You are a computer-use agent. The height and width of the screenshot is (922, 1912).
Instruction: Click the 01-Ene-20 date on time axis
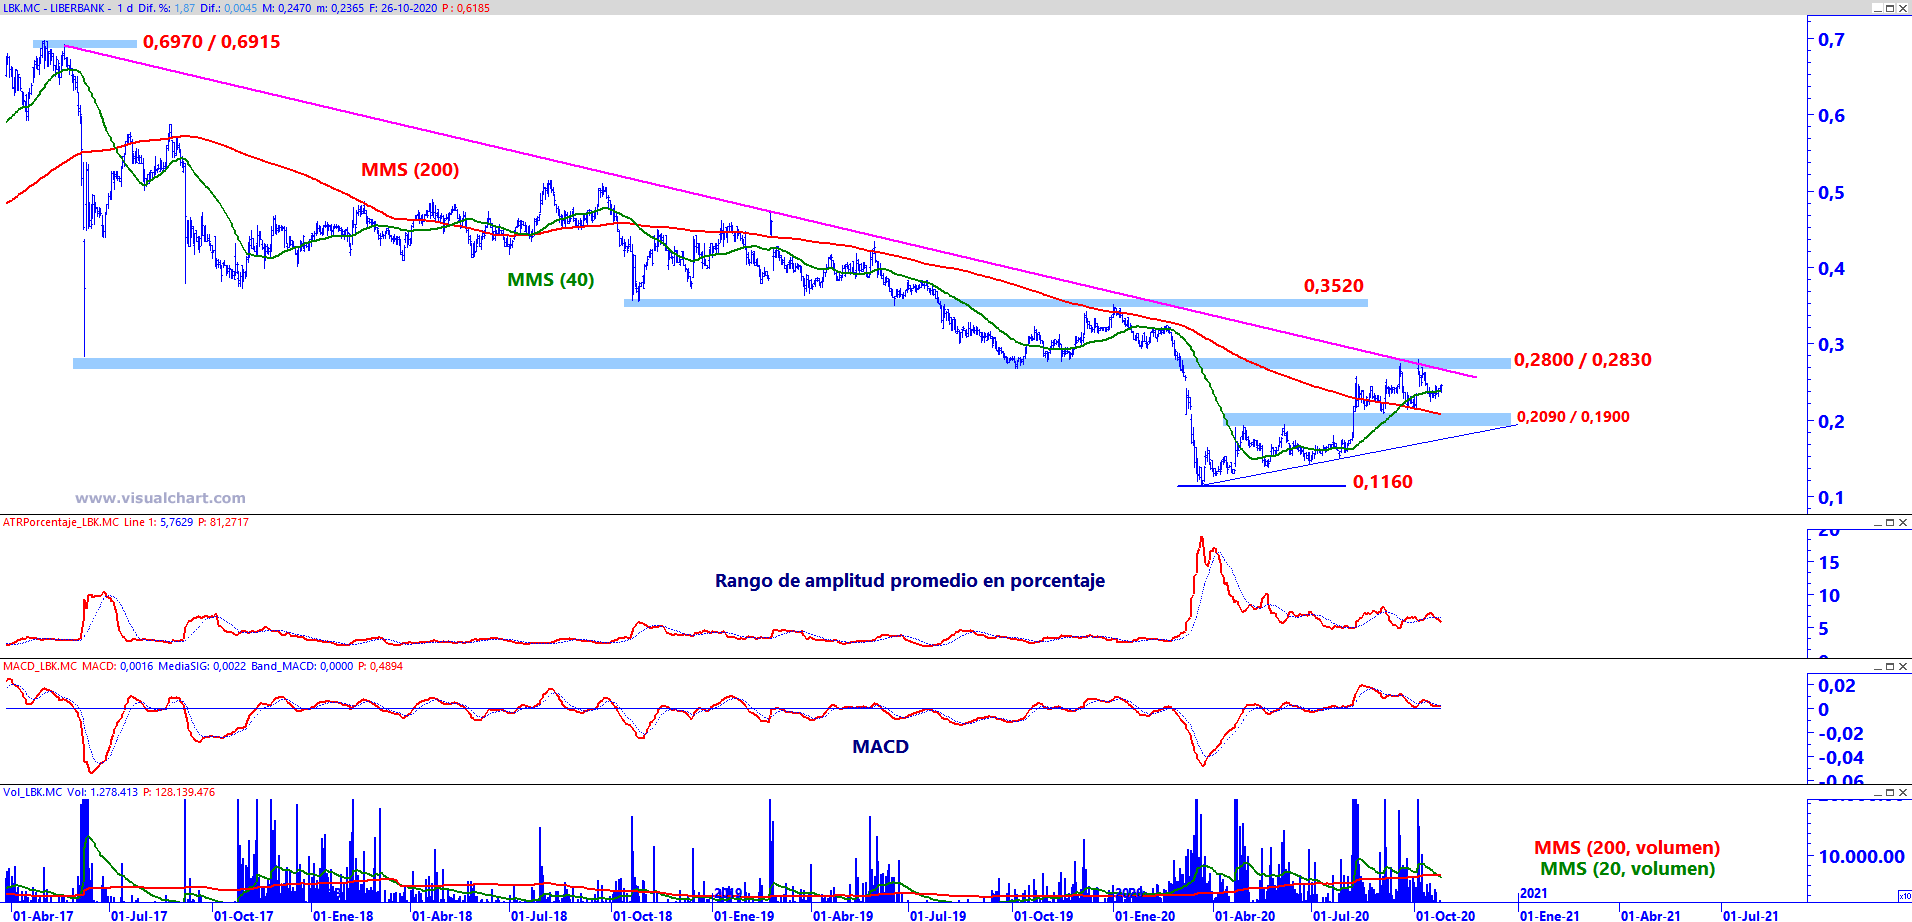1145,915
